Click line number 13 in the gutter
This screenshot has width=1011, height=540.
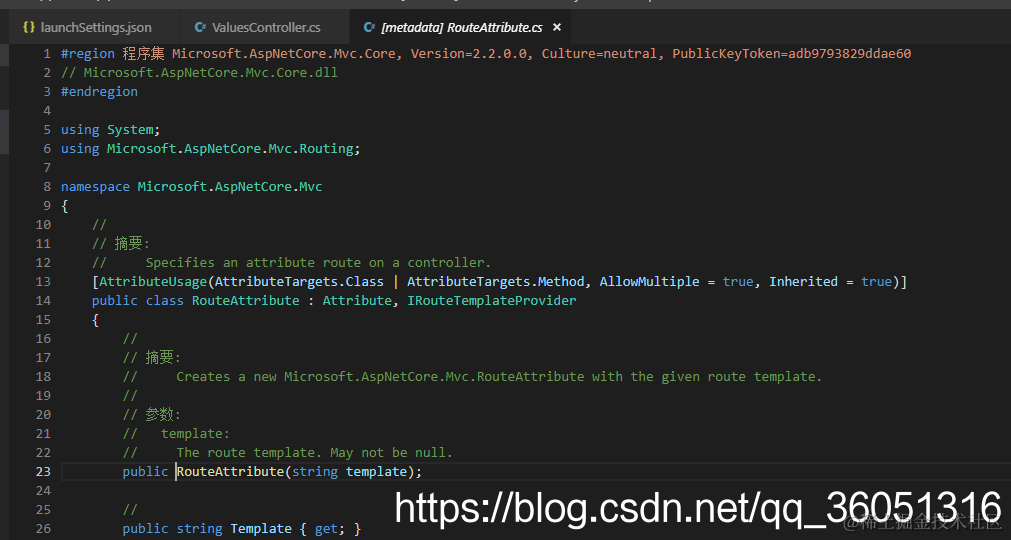click(43, 282)
